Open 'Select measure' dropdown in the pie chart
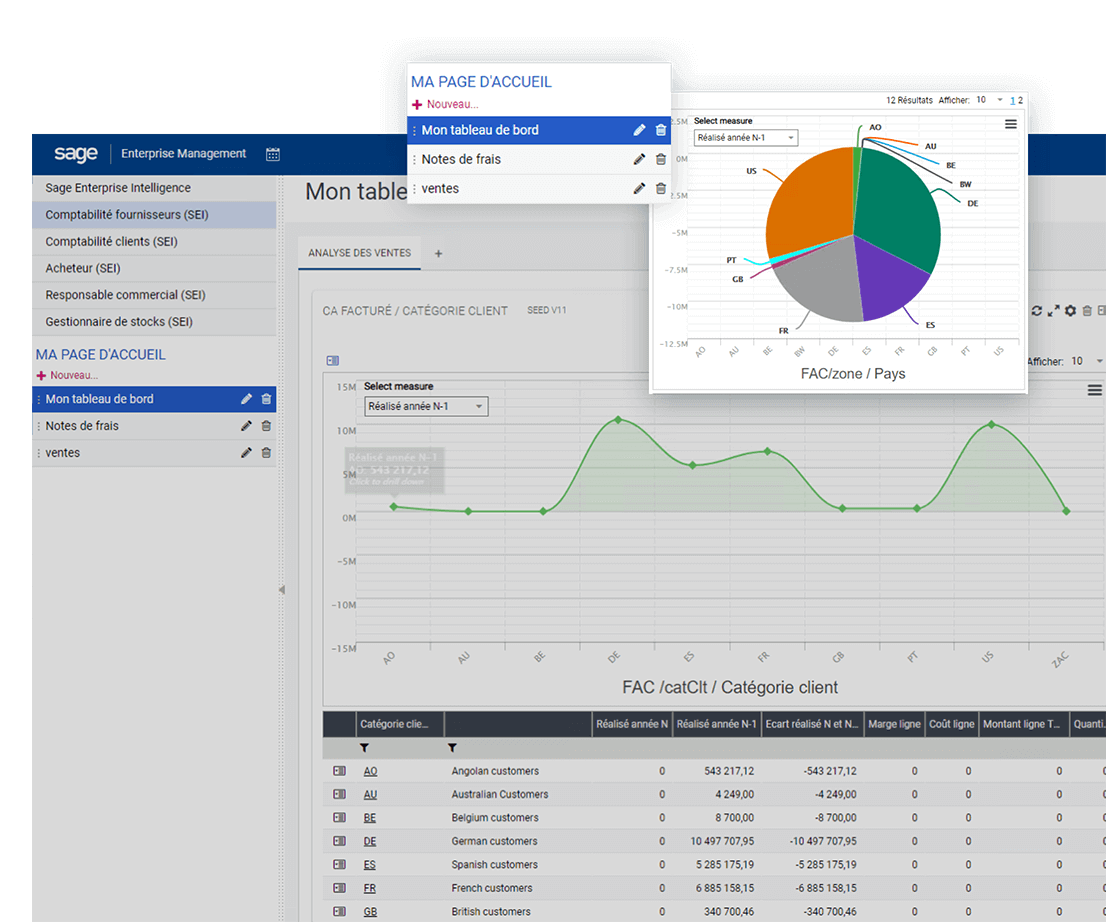The width and height of the screenshot is (1106, 922). pos(745,138)
